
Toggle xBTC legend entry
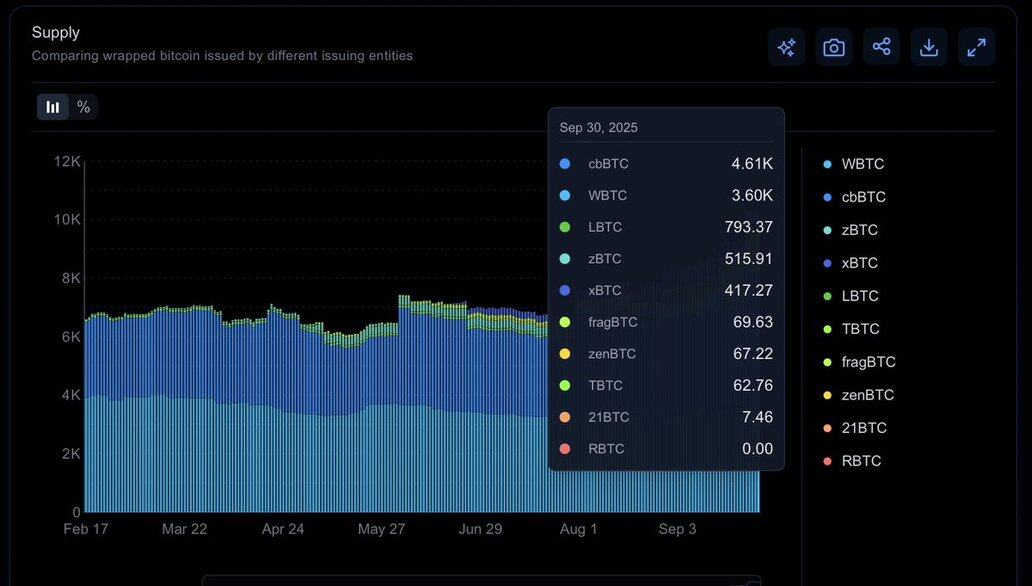tap(859, 263)
